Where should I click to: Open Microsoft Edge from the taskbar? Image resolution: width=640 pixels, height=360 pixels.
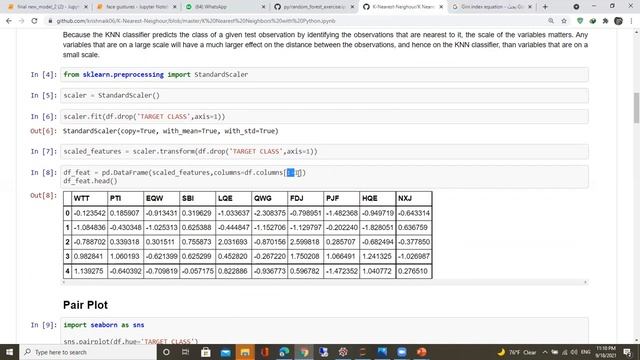pyautogui.click(x=284, y=352)
